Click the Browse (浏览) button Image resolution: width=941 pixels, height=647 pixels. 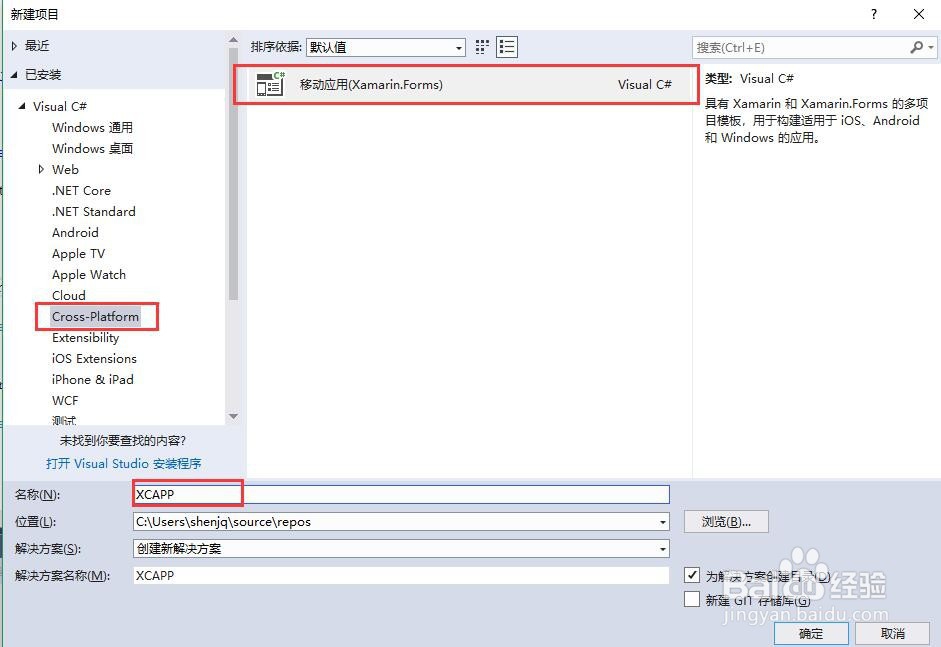726,522
